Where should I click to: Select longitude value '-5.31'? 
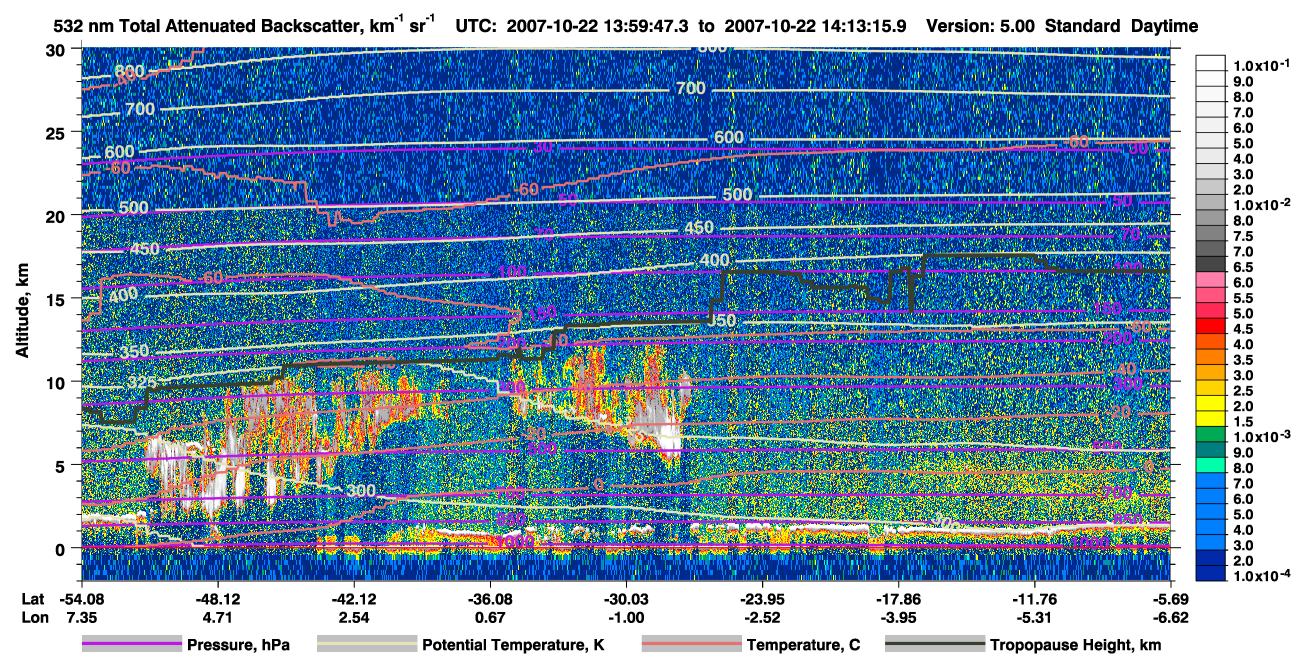[1035, 618]
